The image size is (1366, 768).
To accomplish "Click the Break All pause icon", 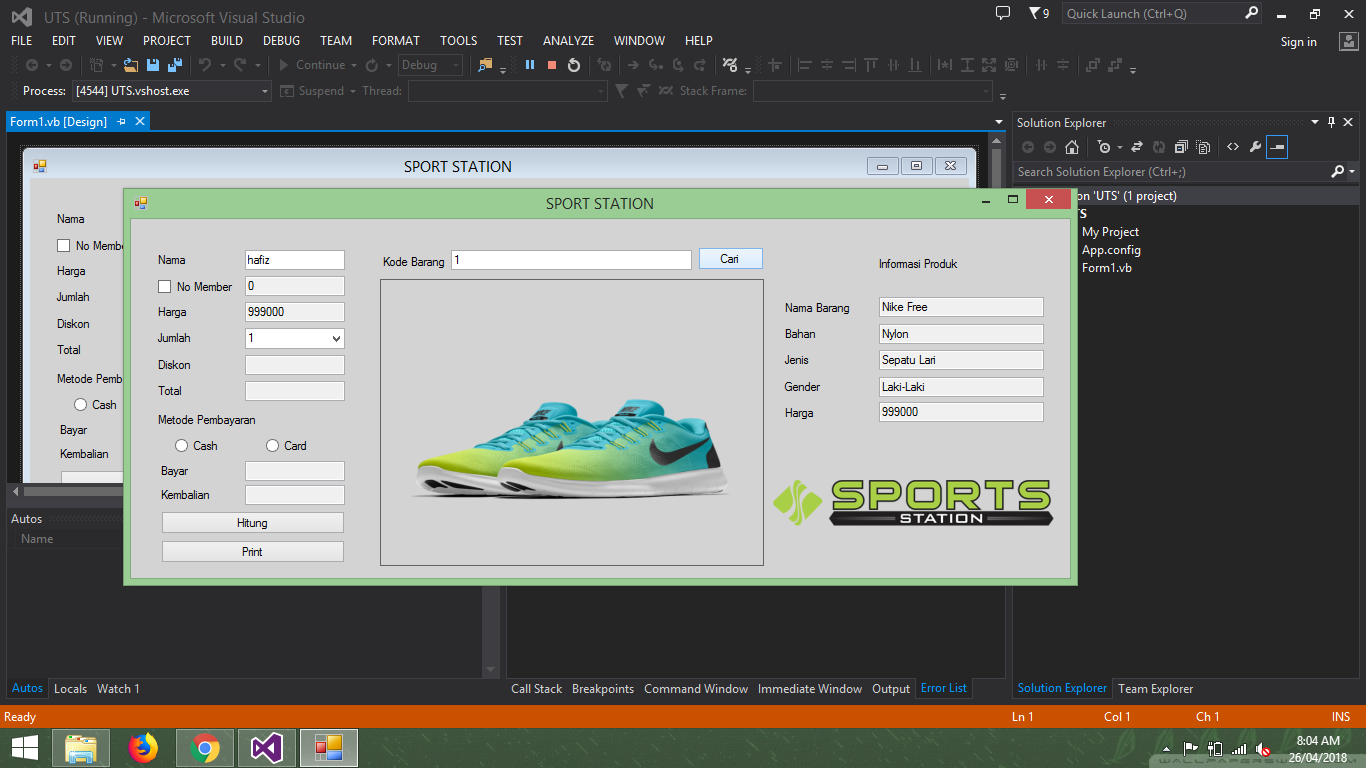I will [x=530, y=65].
